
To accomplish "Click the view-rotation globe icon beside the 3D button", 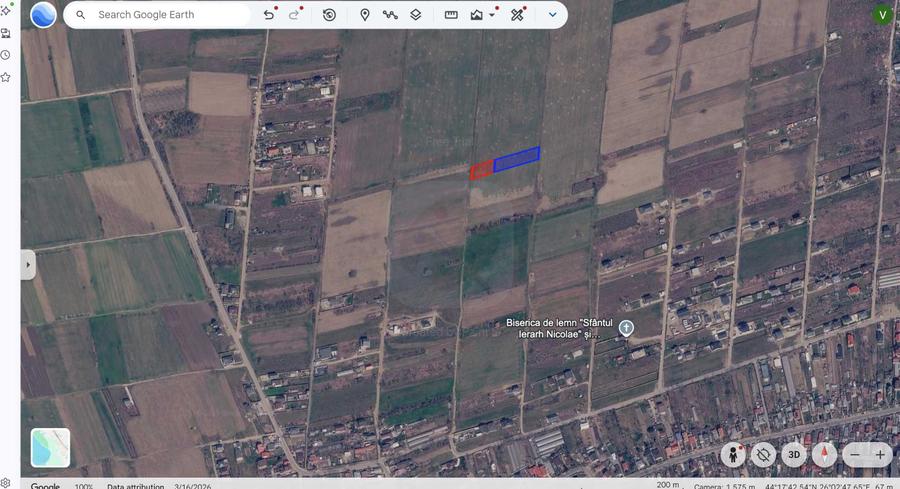I will pos(763,455).
